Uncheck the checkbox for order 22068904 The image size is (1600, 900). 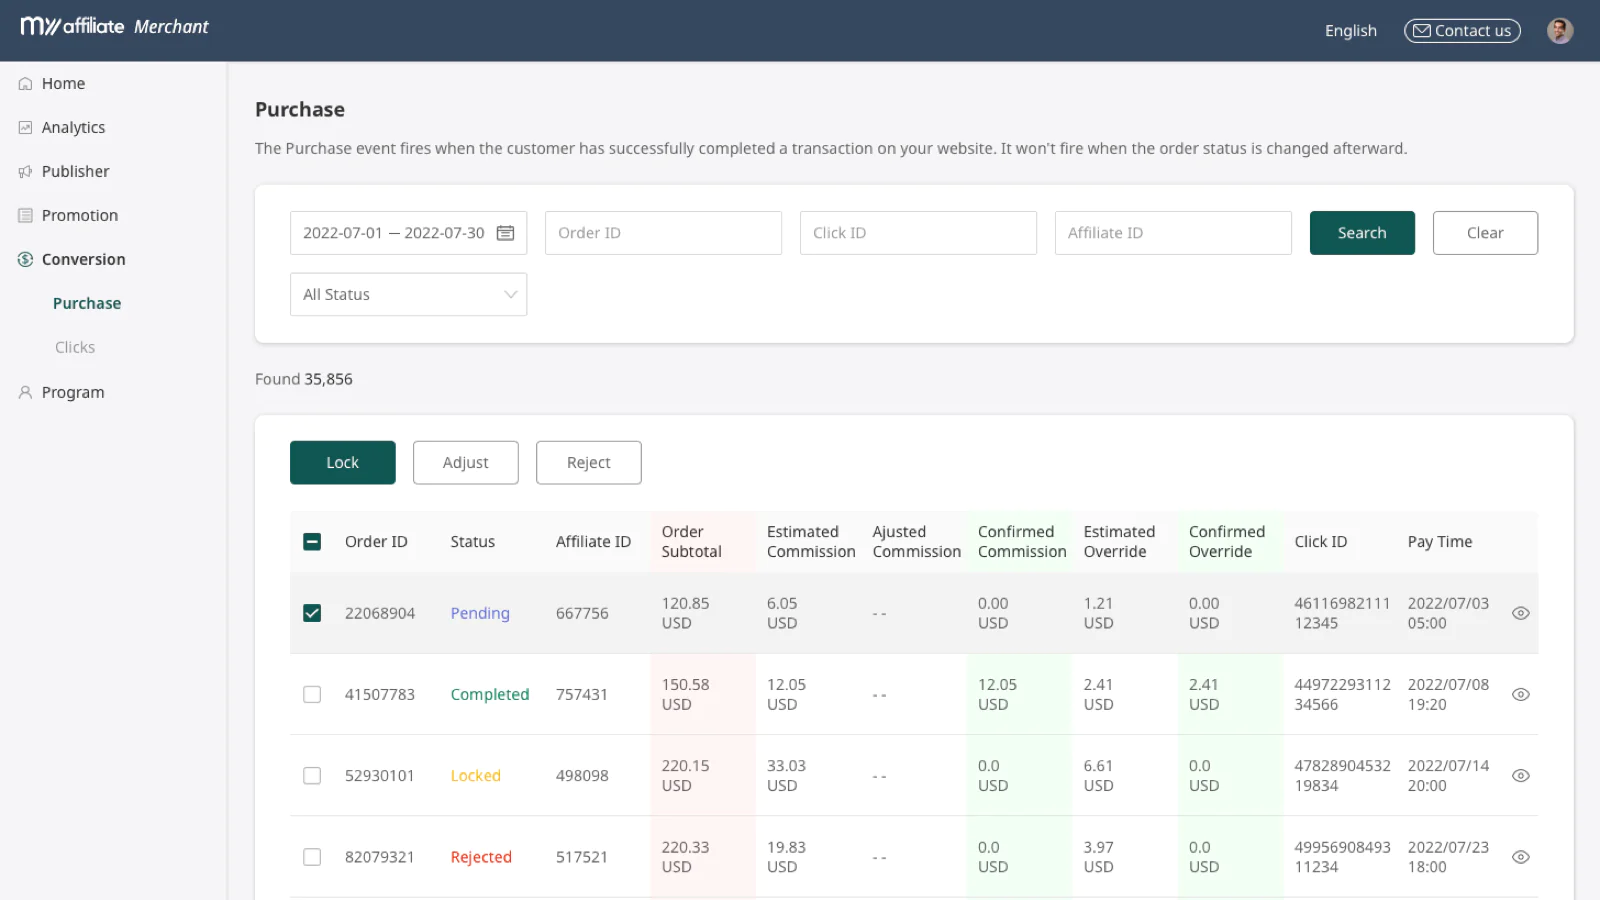point(312,613)
